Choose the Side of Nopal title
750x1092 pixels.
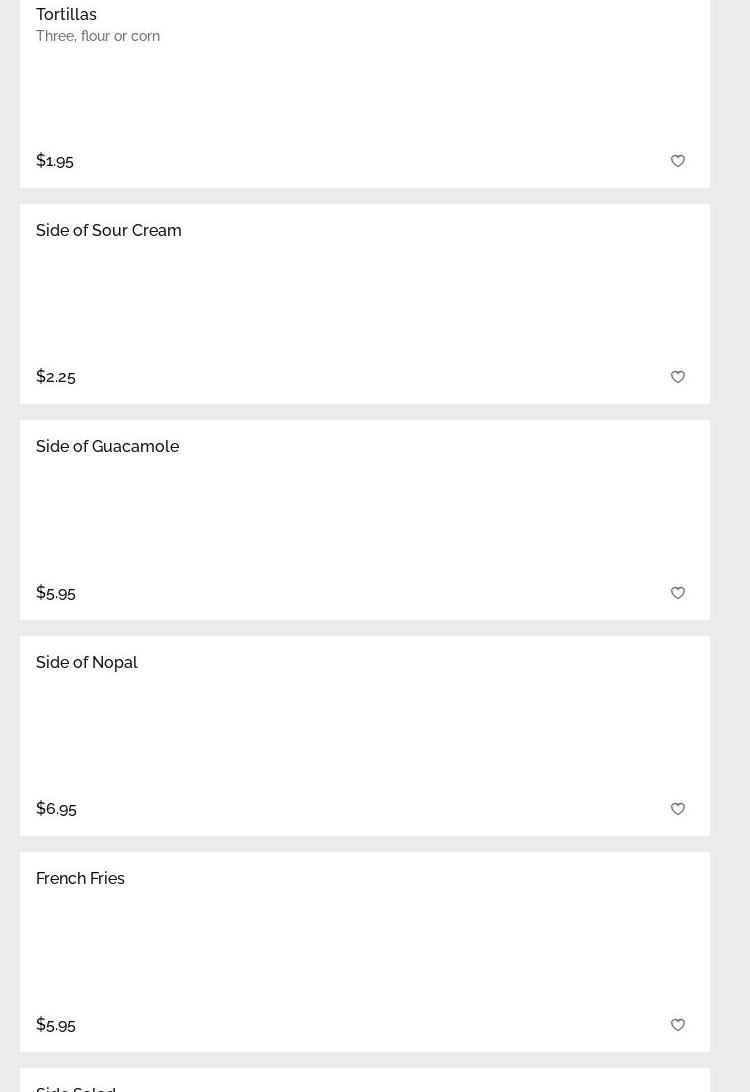pyautogui.click(x=87, y=662)
